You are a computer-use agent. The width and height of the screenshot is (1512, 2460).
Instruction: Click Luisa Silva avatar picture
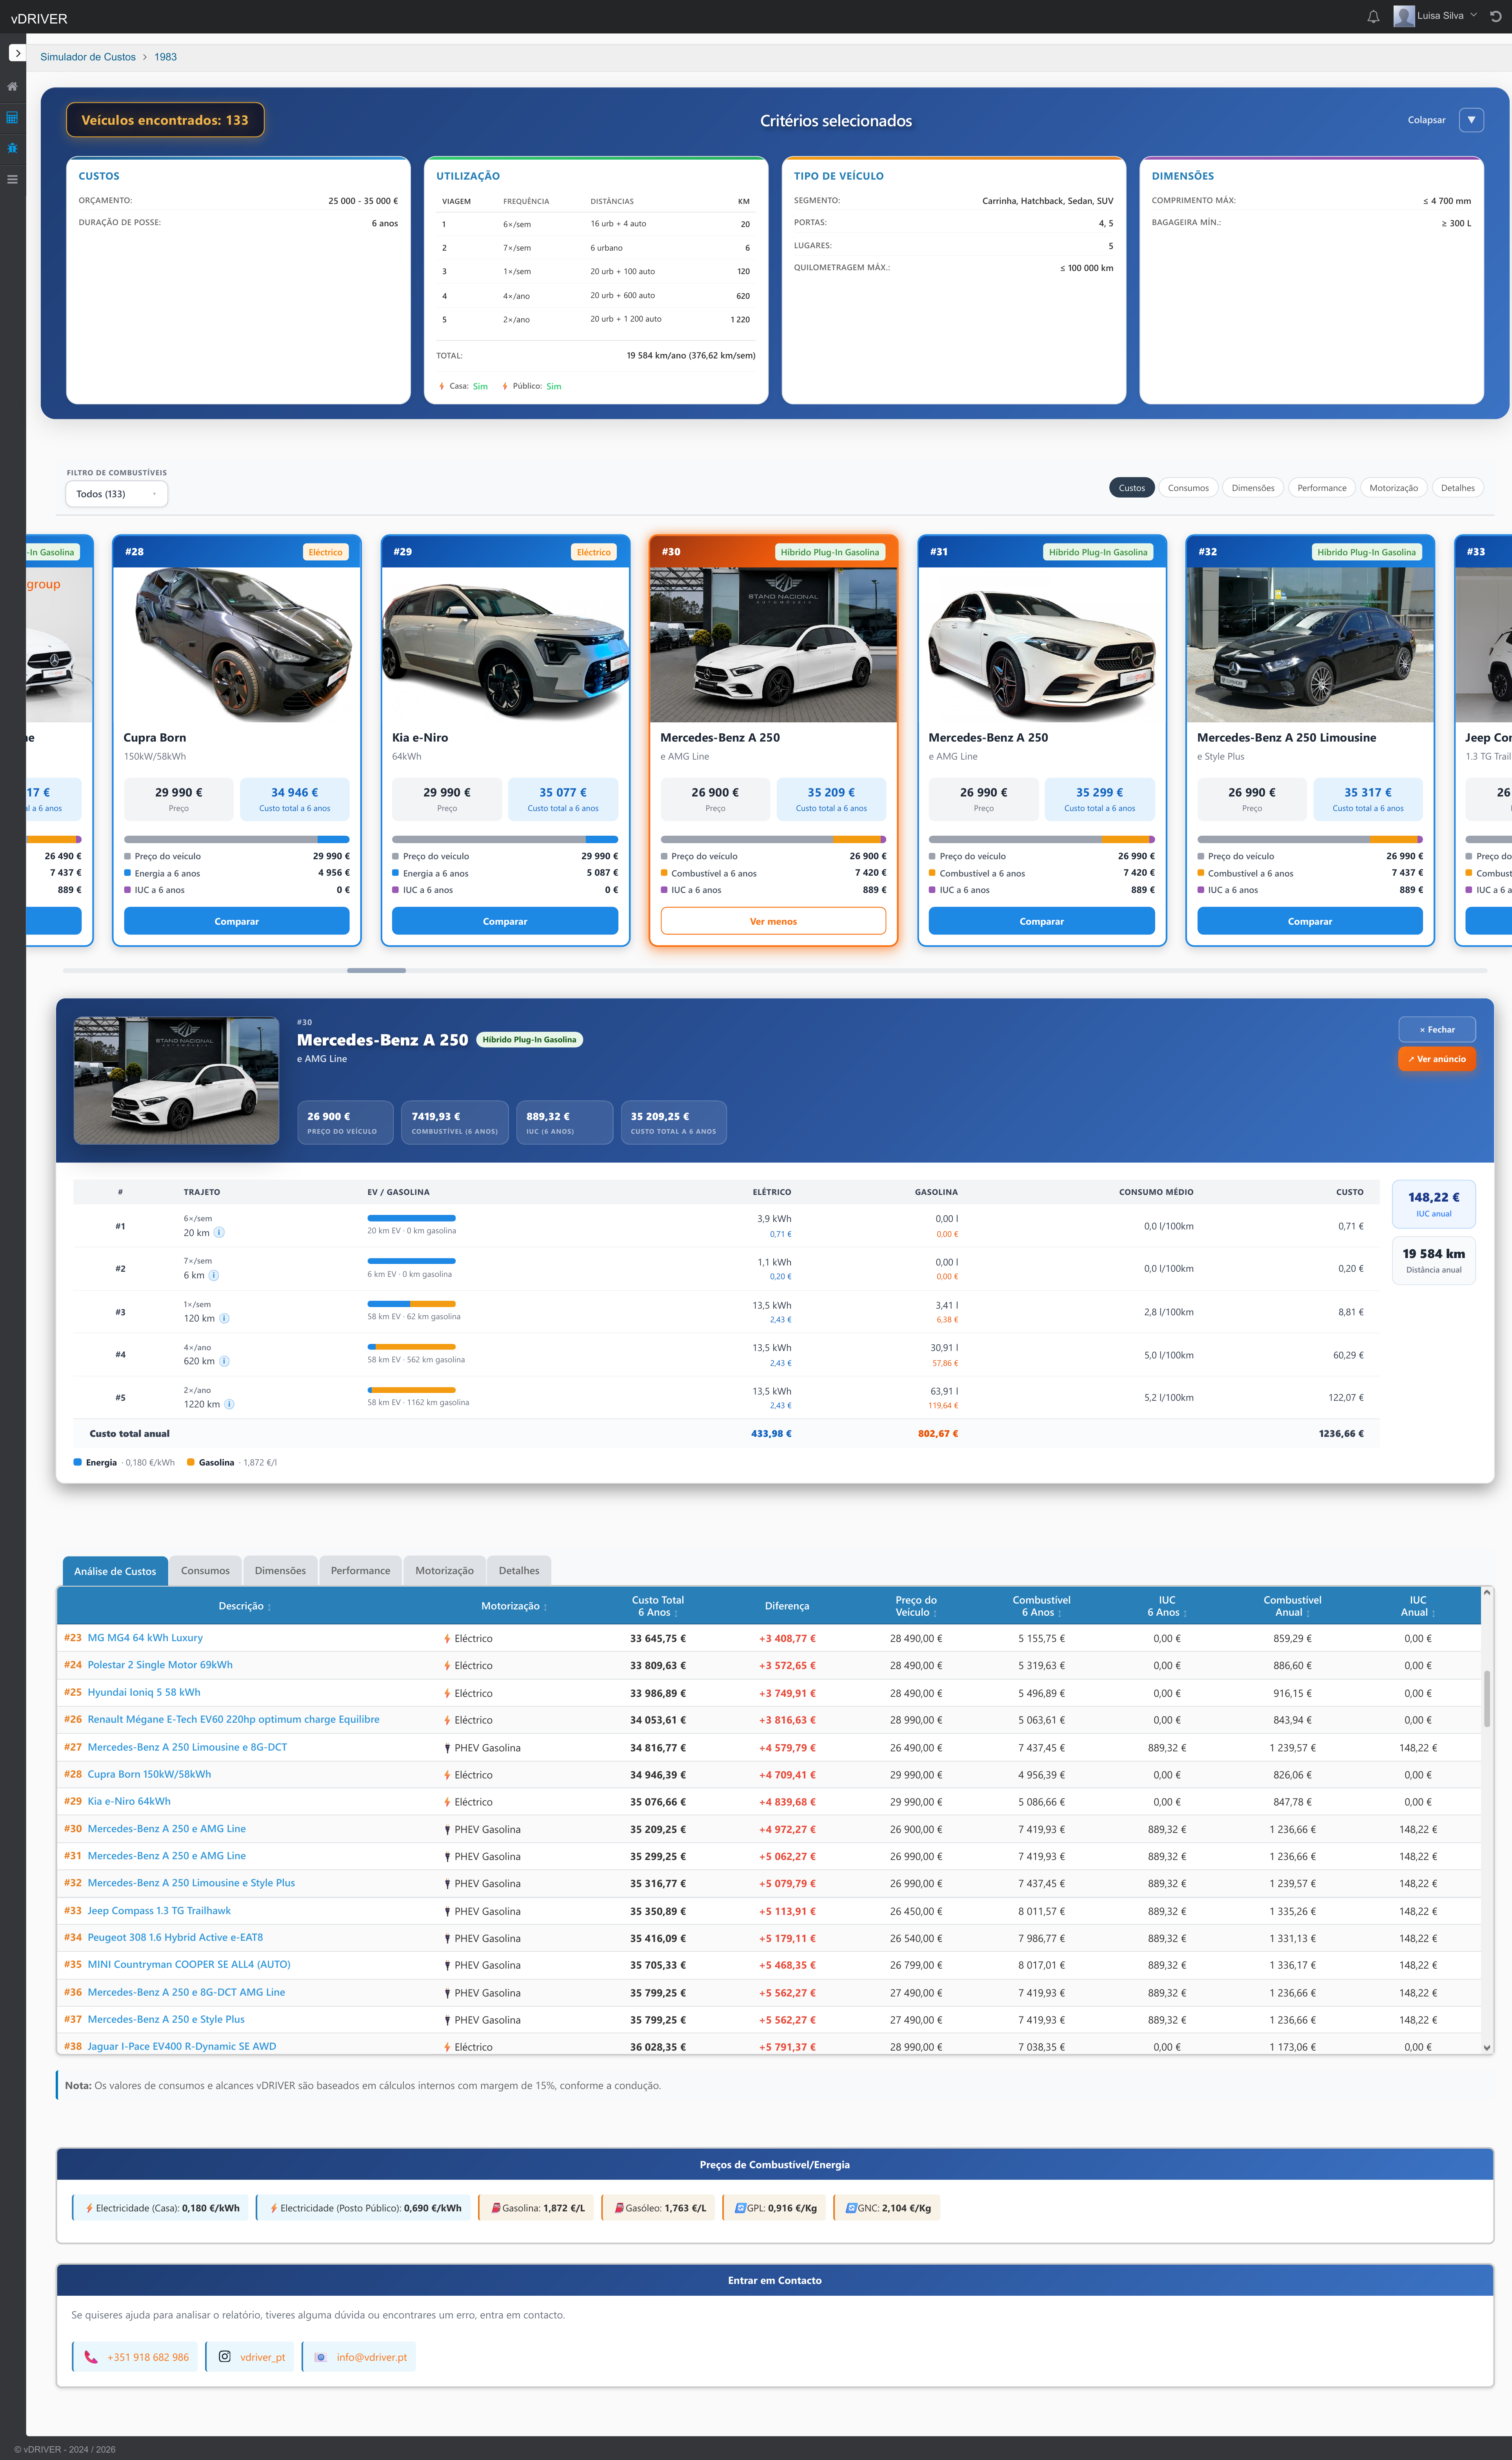click(x=1404, y=16)
